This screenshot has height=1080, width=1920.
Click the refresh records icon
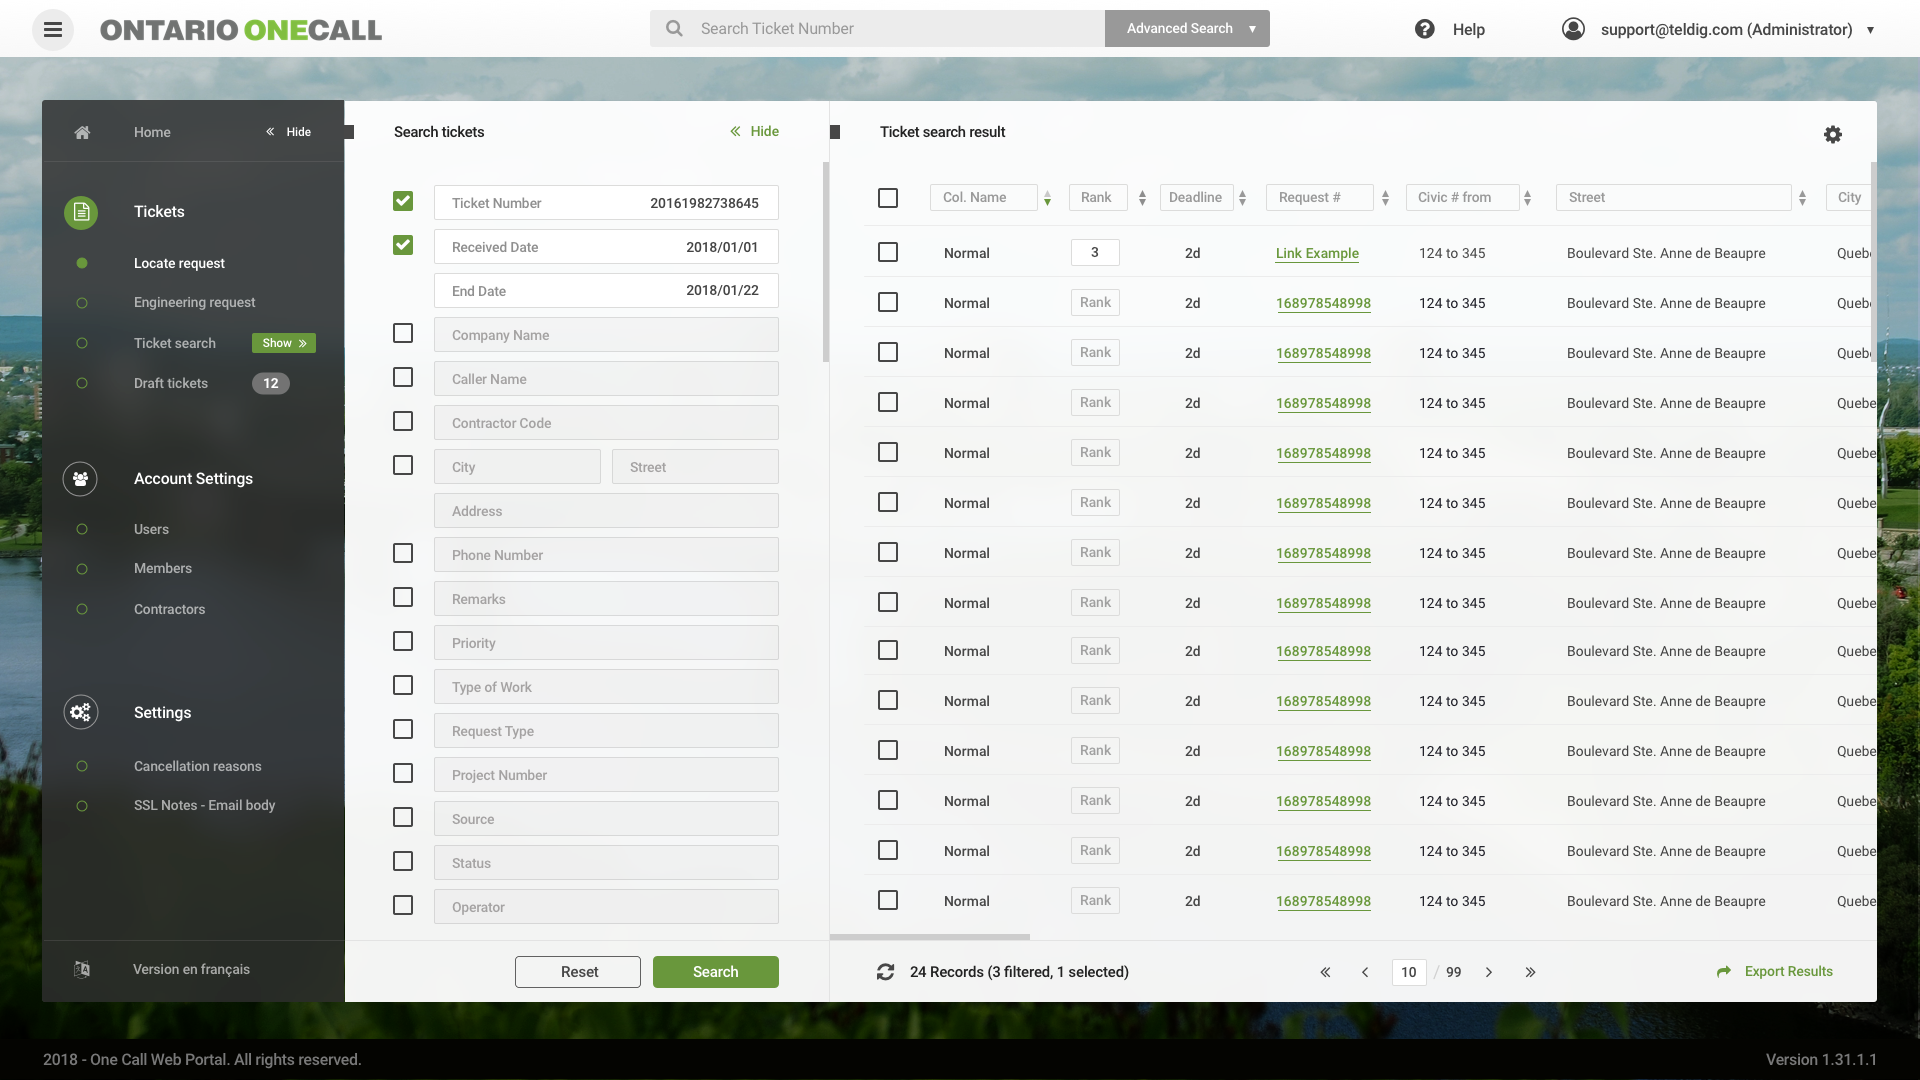(885, 972)
